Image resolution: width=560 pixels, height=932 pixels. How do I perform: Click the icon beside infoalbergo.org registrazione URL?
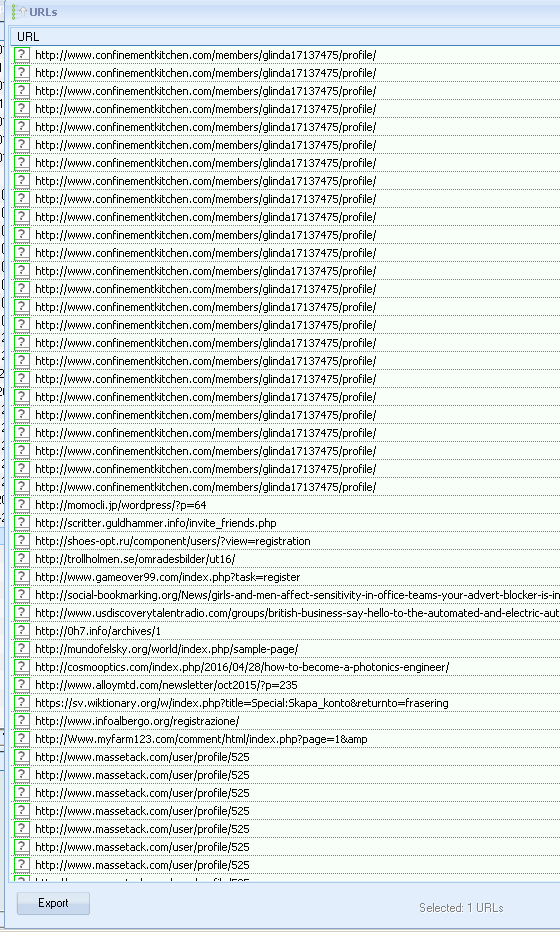coord(22,720)
